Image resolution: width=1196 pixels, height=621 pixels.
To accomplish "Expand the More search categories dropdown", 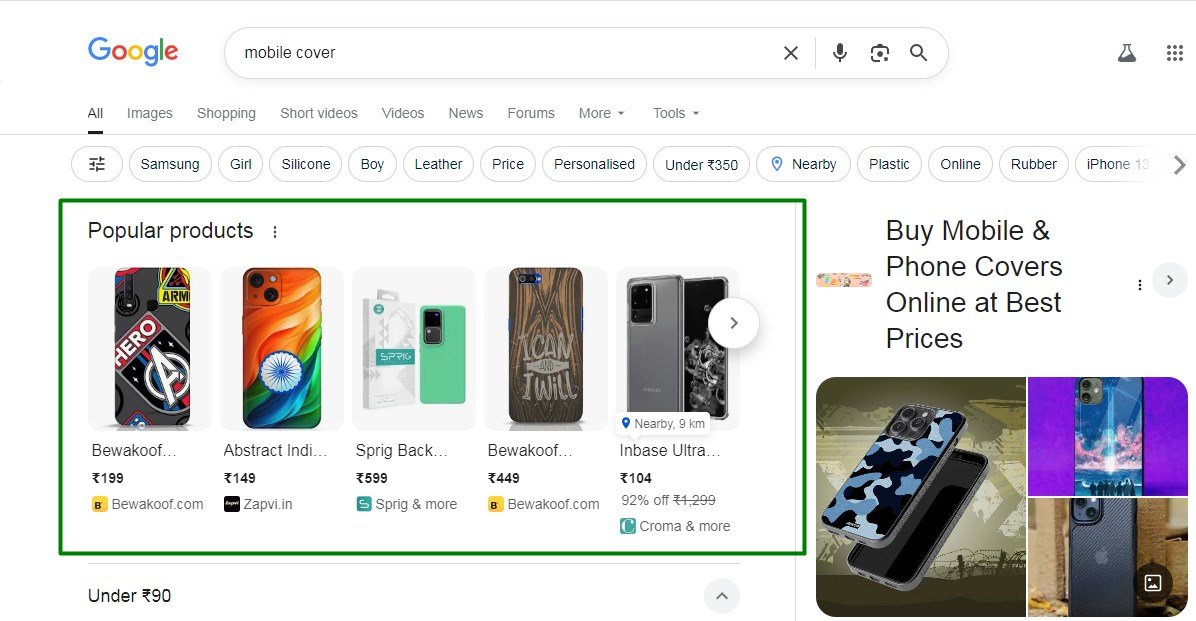I will click(x=602, y=113).
